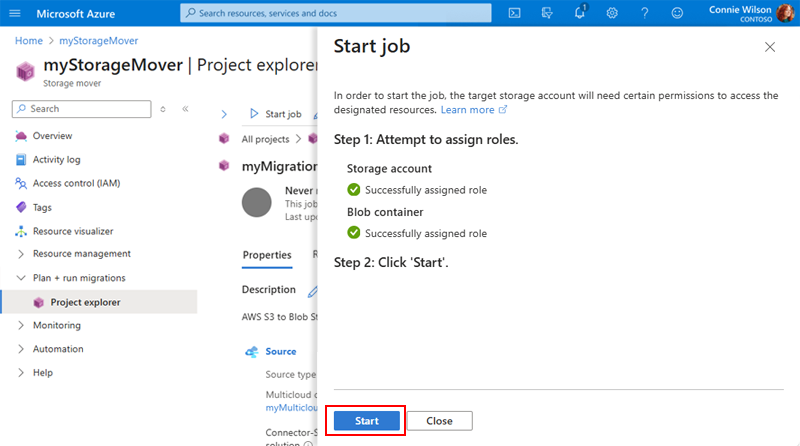This screenshot has height=446, width=800.
Task: Expand the Monitoring section
Action: tap(21, 326)
